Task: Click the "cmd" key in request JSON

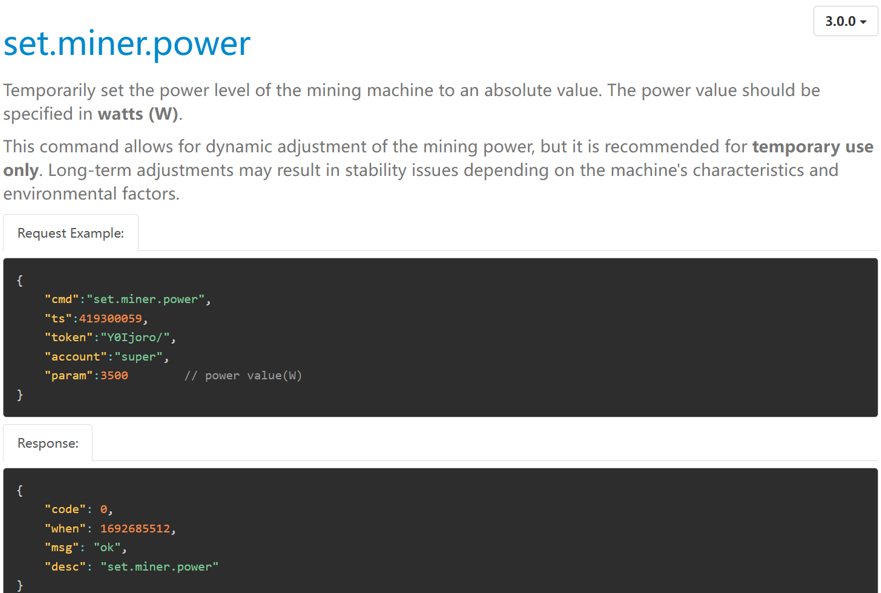Action: tap(62, 300)
